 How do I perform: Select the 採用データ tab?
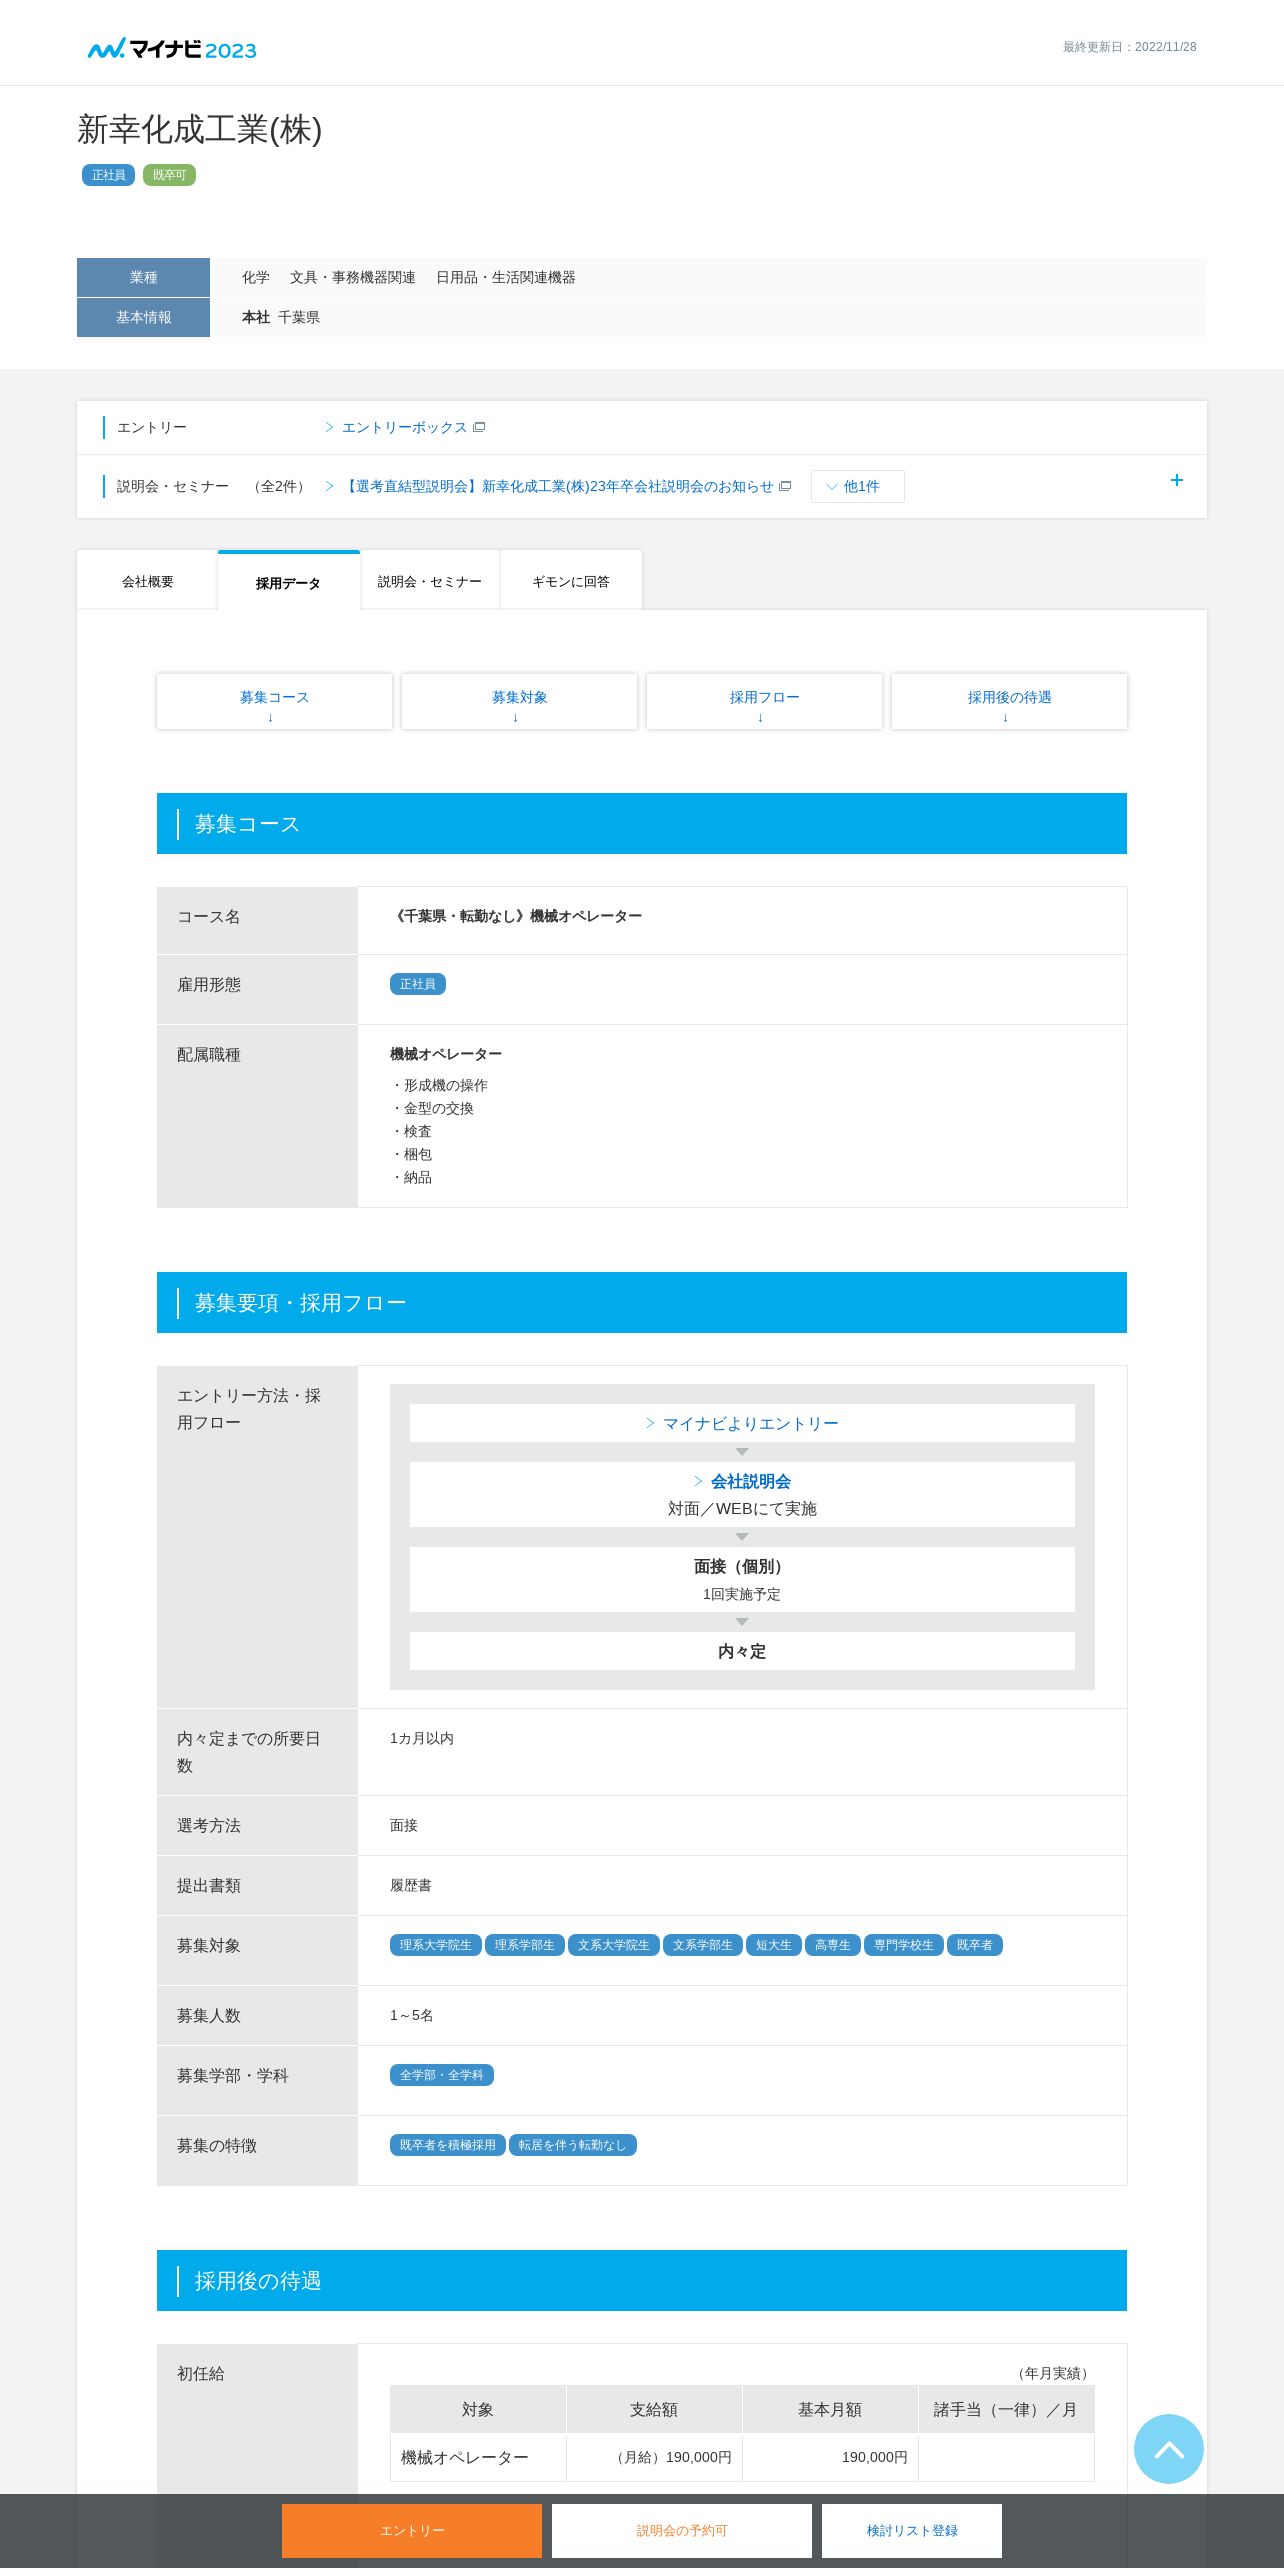pyautogui.click(x=288, y=582)
